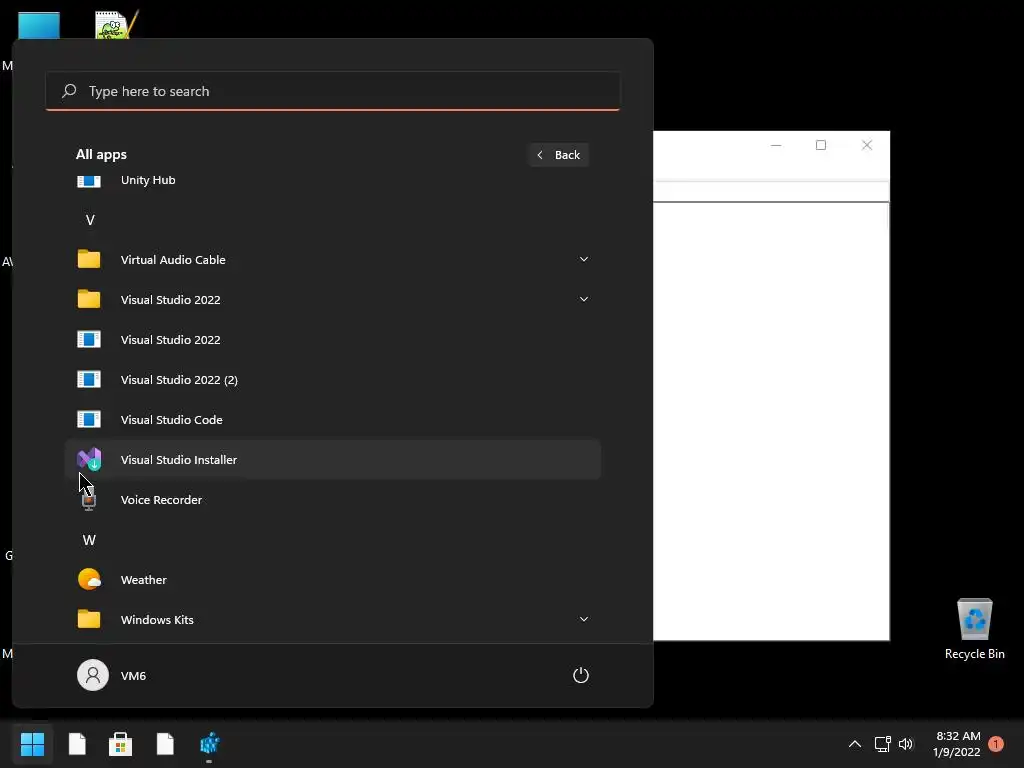This screenshot has width=1024, height=768.
Task: Click Unity Hub text label
Action: pos(148,180)
